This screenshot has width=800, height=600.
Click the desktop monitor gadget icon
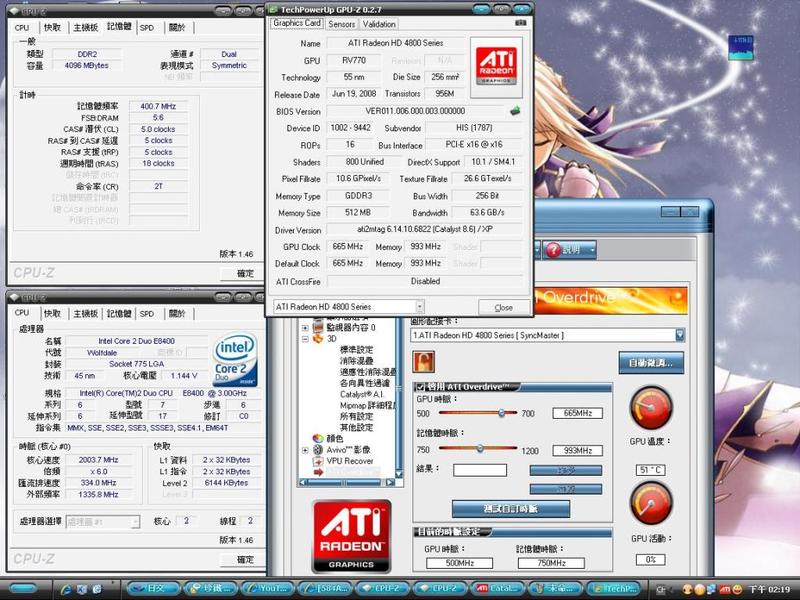click(741, 47)
